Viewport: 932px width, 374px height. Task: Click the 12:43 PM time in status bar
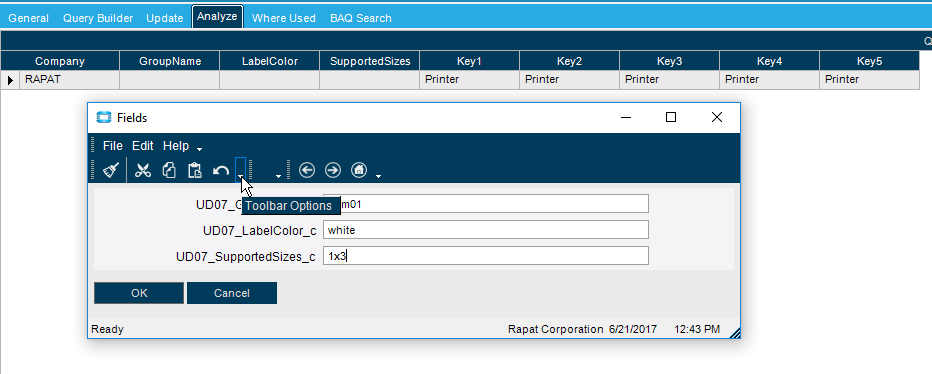pyautogui.click(x=697, y=329)
